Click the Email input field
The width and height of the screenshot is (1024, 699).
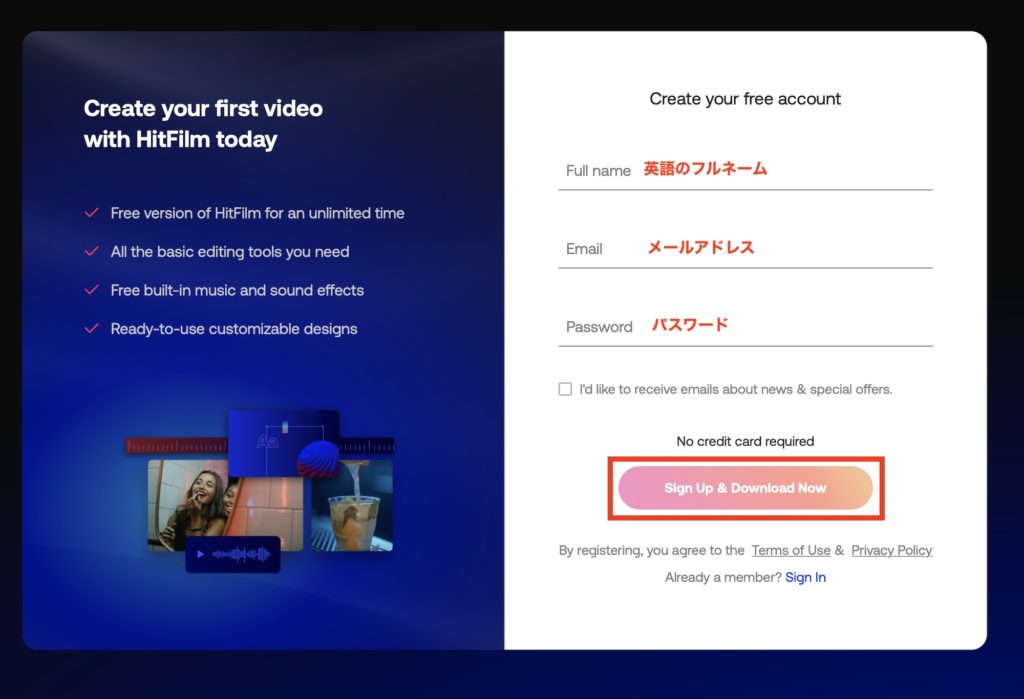tap(745, 249)
